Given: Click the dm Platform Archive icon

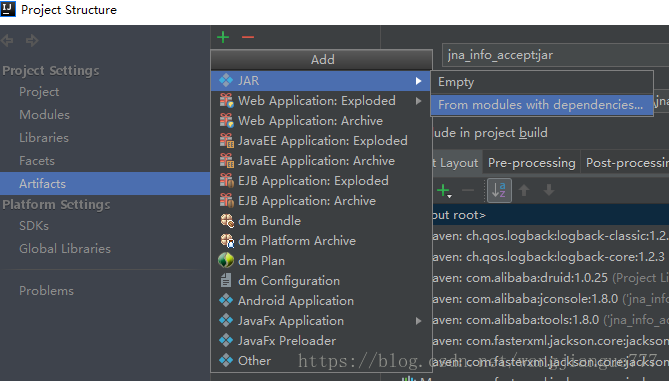Looking at the screenshot, I should [227, 241].
